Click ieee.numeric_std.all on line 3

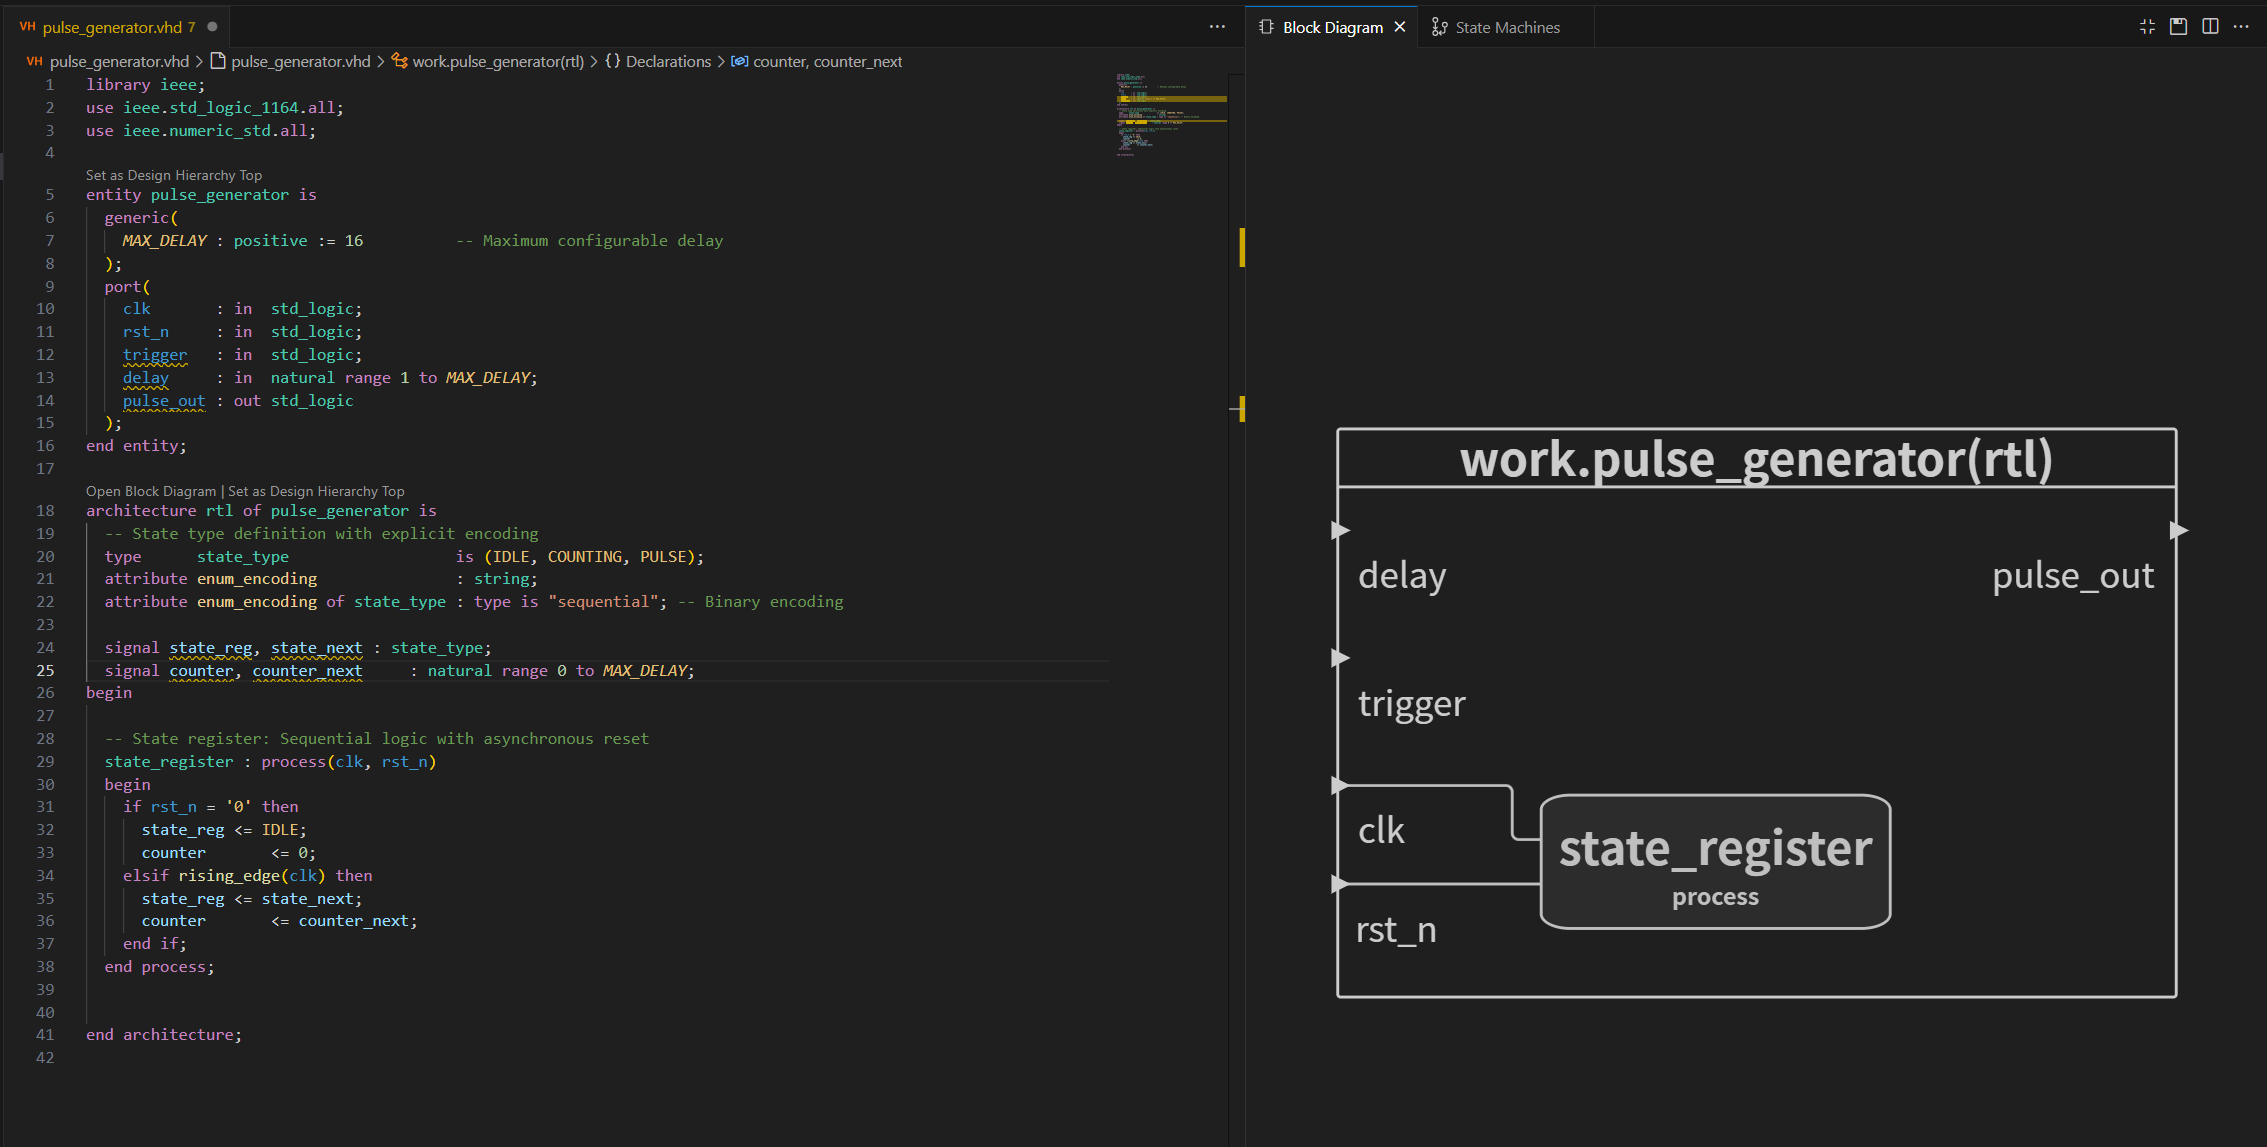tap(216, 130)
